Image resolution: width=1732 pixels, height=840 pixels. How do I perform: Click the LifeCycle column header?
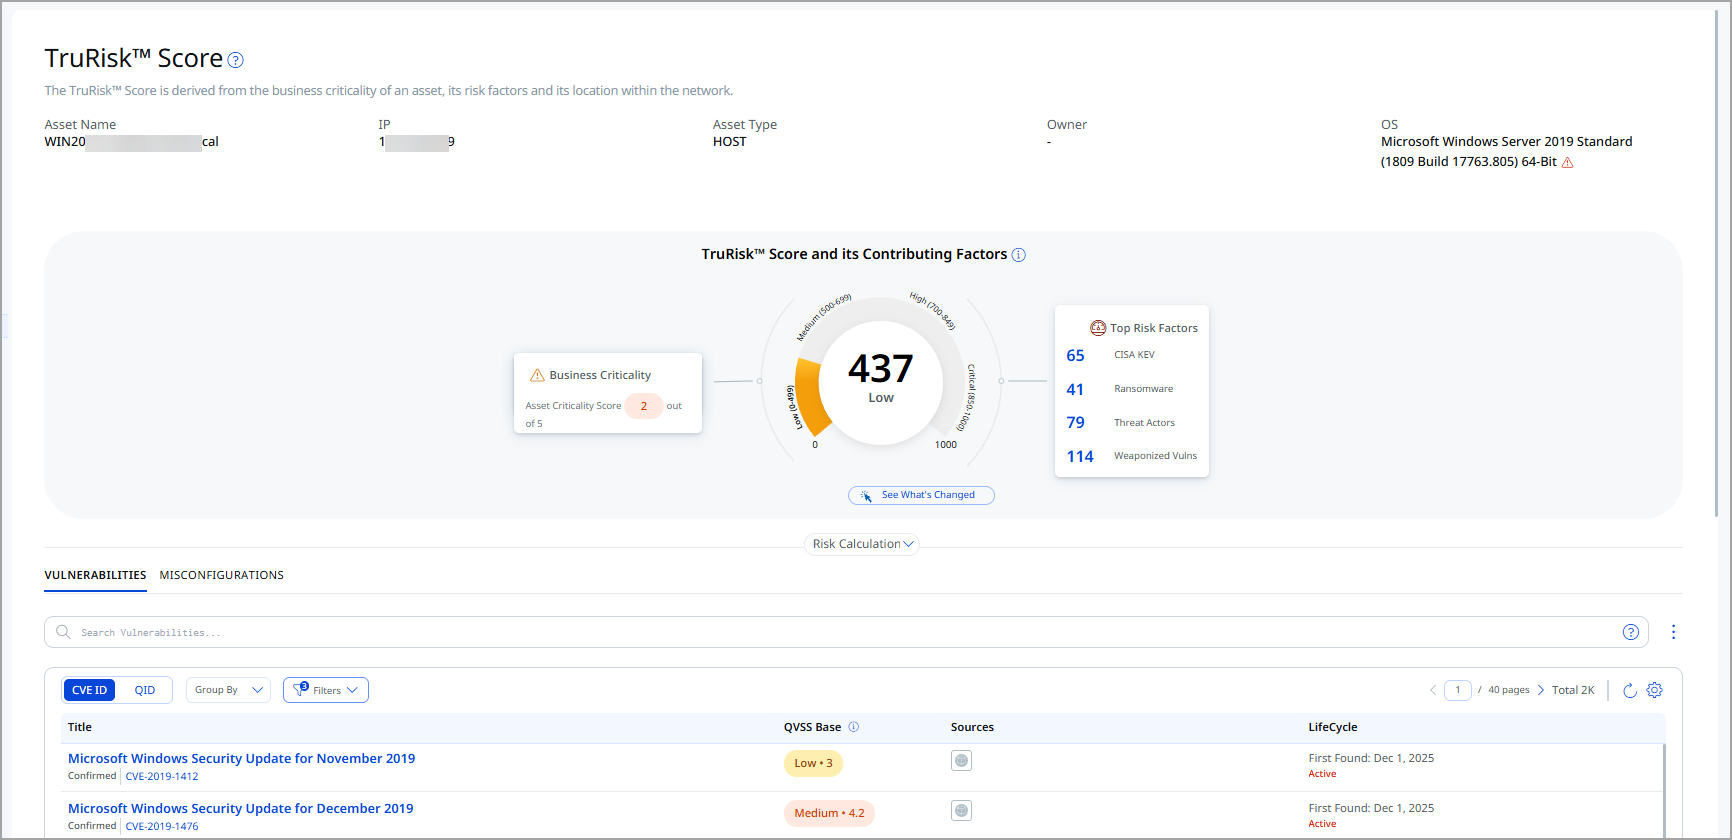tap(1333, 727)
